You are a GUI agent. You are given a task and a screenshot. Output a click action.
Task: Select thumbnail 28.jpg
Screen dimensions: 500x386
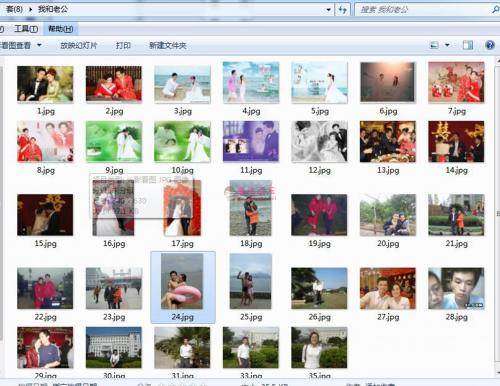point(456,288)
